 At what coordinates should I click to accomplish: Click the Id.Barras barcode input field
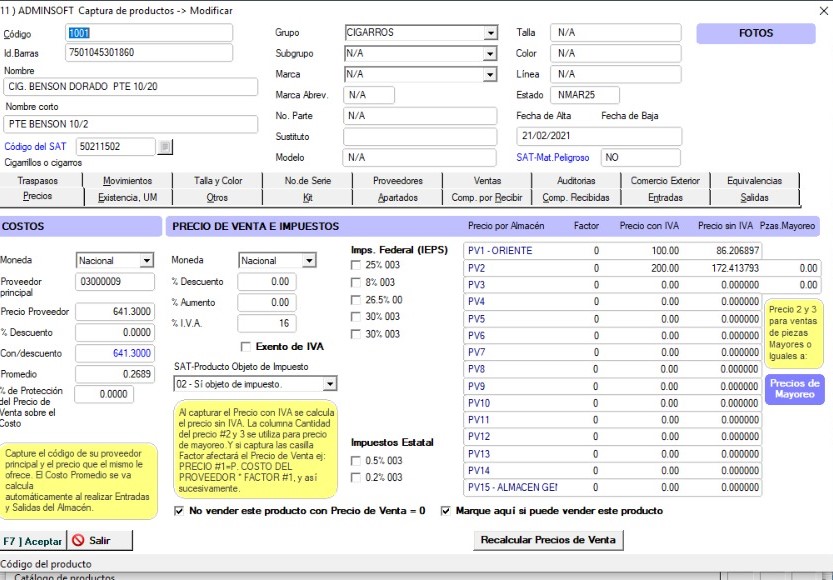(148, 52)
